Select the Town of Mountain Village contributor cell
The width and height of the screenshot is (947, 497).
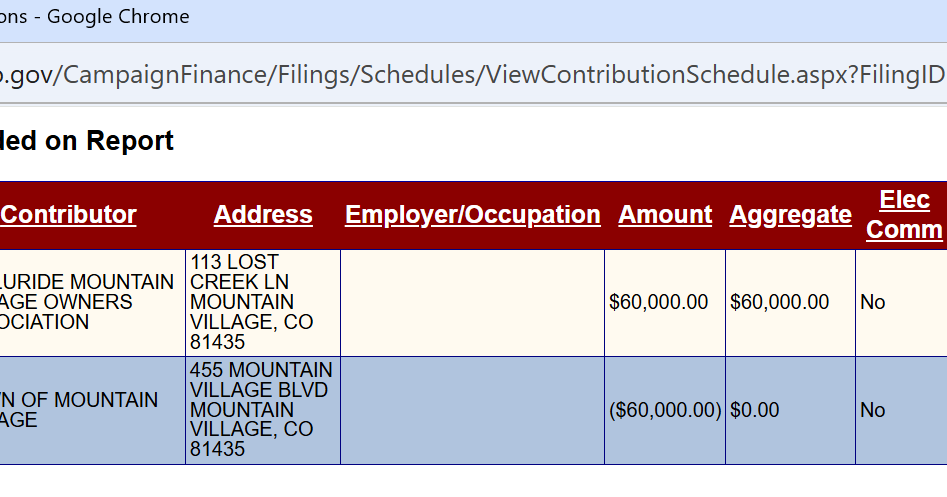click(x=92, y=411)
